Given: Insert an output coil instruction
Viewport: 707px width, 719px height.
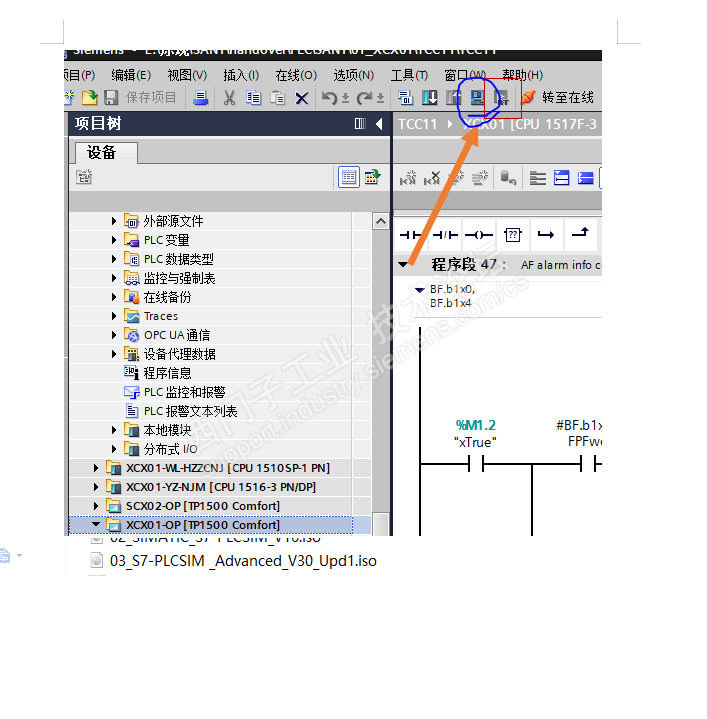Looking at the screenshot, I should tap(479, 235).
